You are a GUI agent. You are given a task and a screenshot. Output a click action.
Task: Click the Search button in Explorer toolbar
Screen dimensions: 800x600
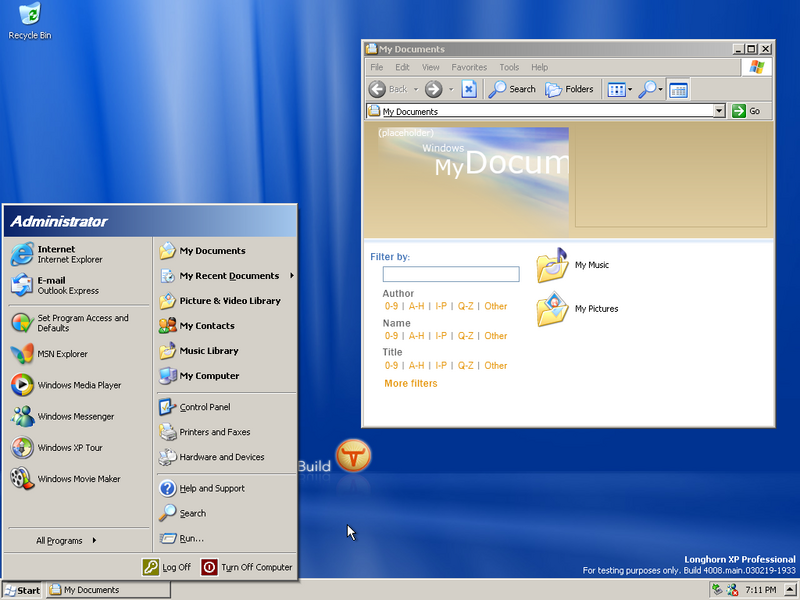[x=512, y=89]
